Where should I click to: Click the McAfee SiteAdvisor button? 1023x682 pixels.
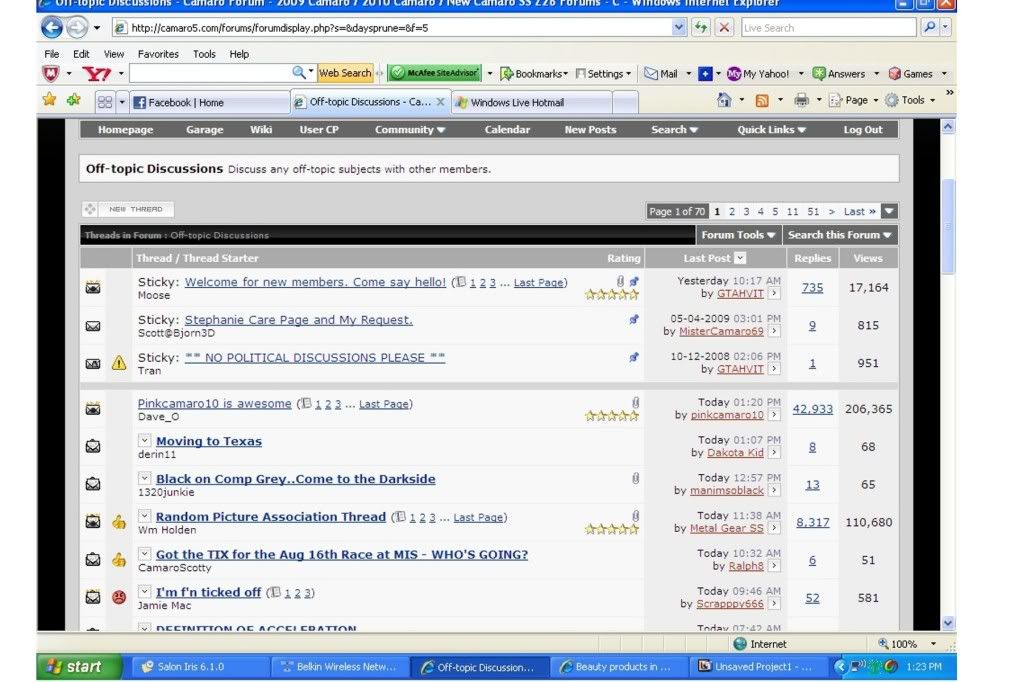click(x=434, y=73)
